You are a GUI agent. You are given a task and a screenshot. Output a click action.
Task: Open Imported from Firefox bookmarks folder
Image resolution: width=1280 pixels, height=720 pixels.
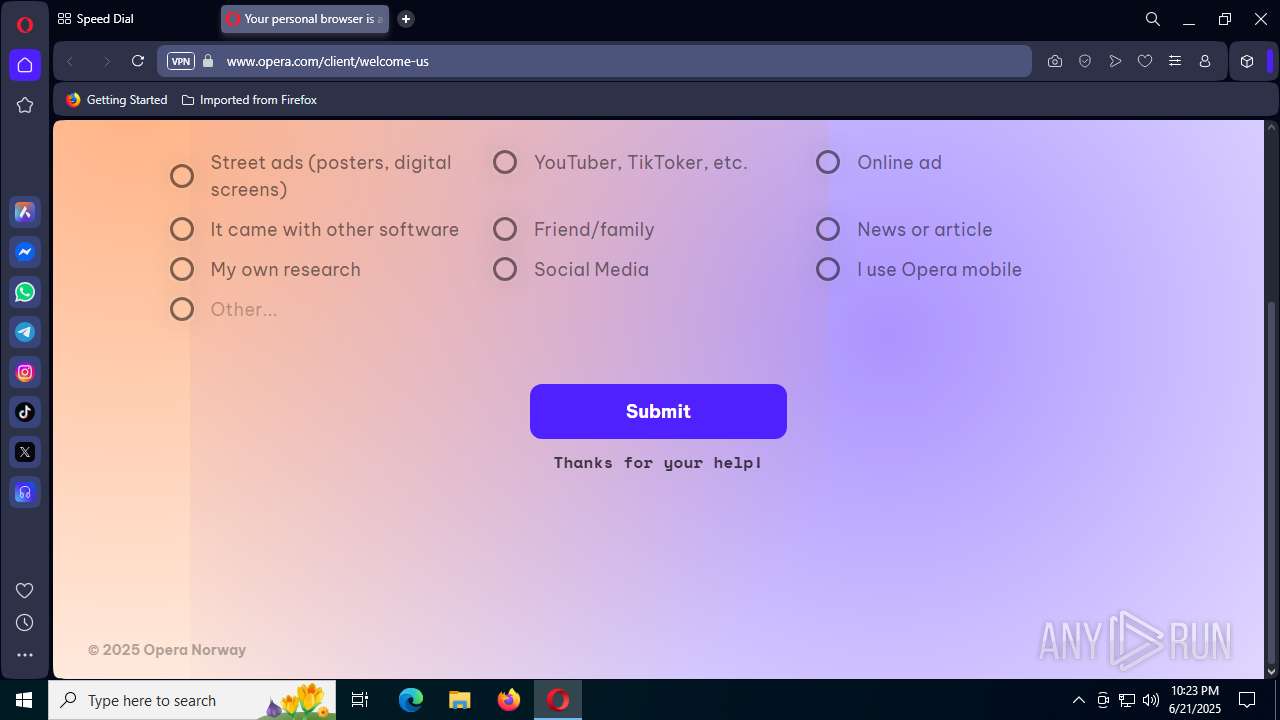click(250, 100)
